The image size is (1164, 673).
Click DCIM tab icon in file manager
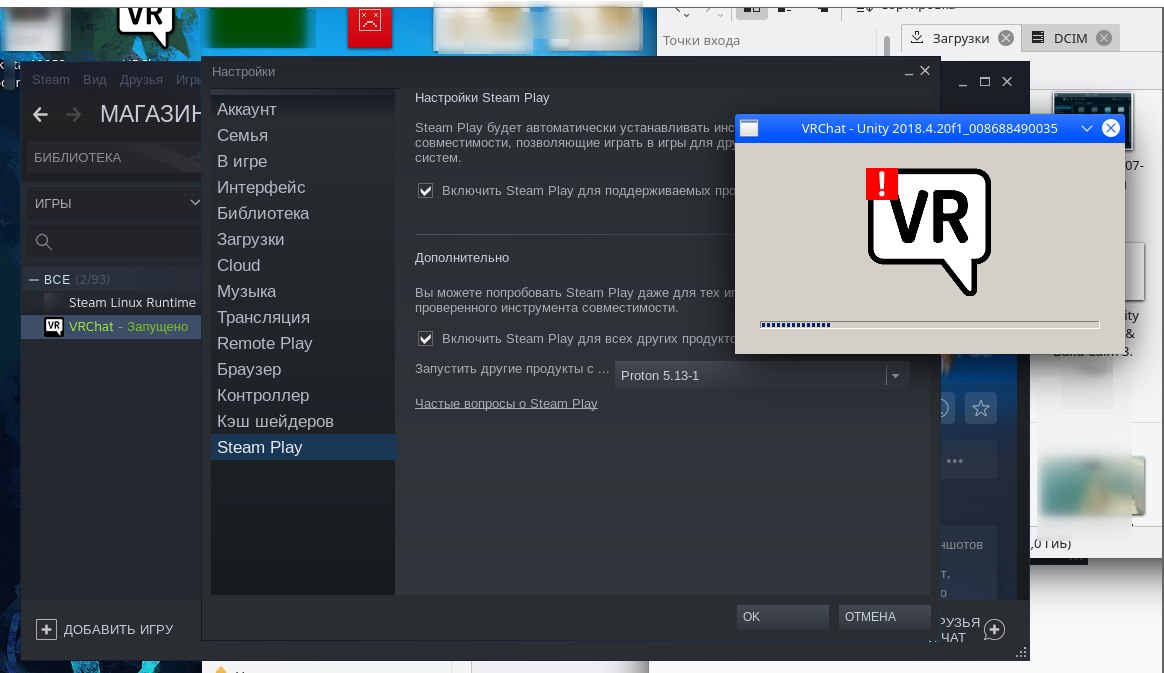point(1038,37)
